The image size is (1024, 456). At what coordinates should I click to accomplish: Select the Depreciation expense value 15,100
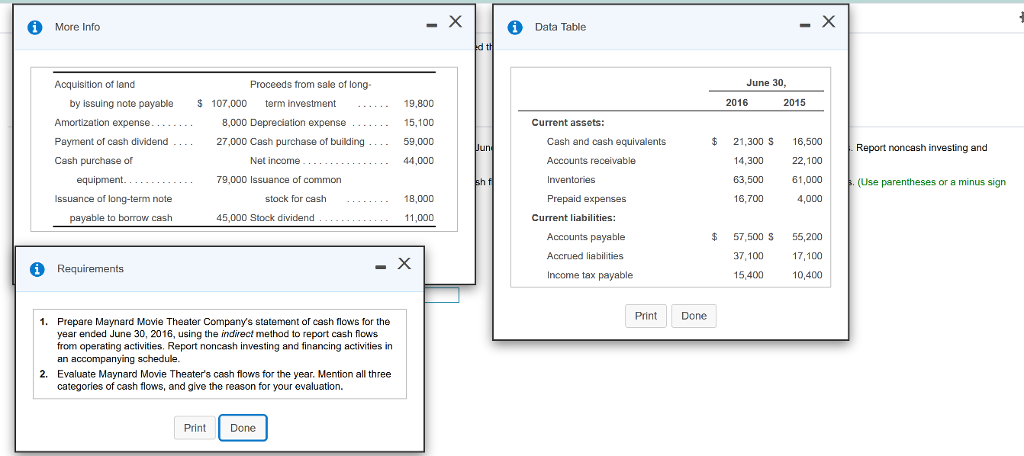point(419,123)
